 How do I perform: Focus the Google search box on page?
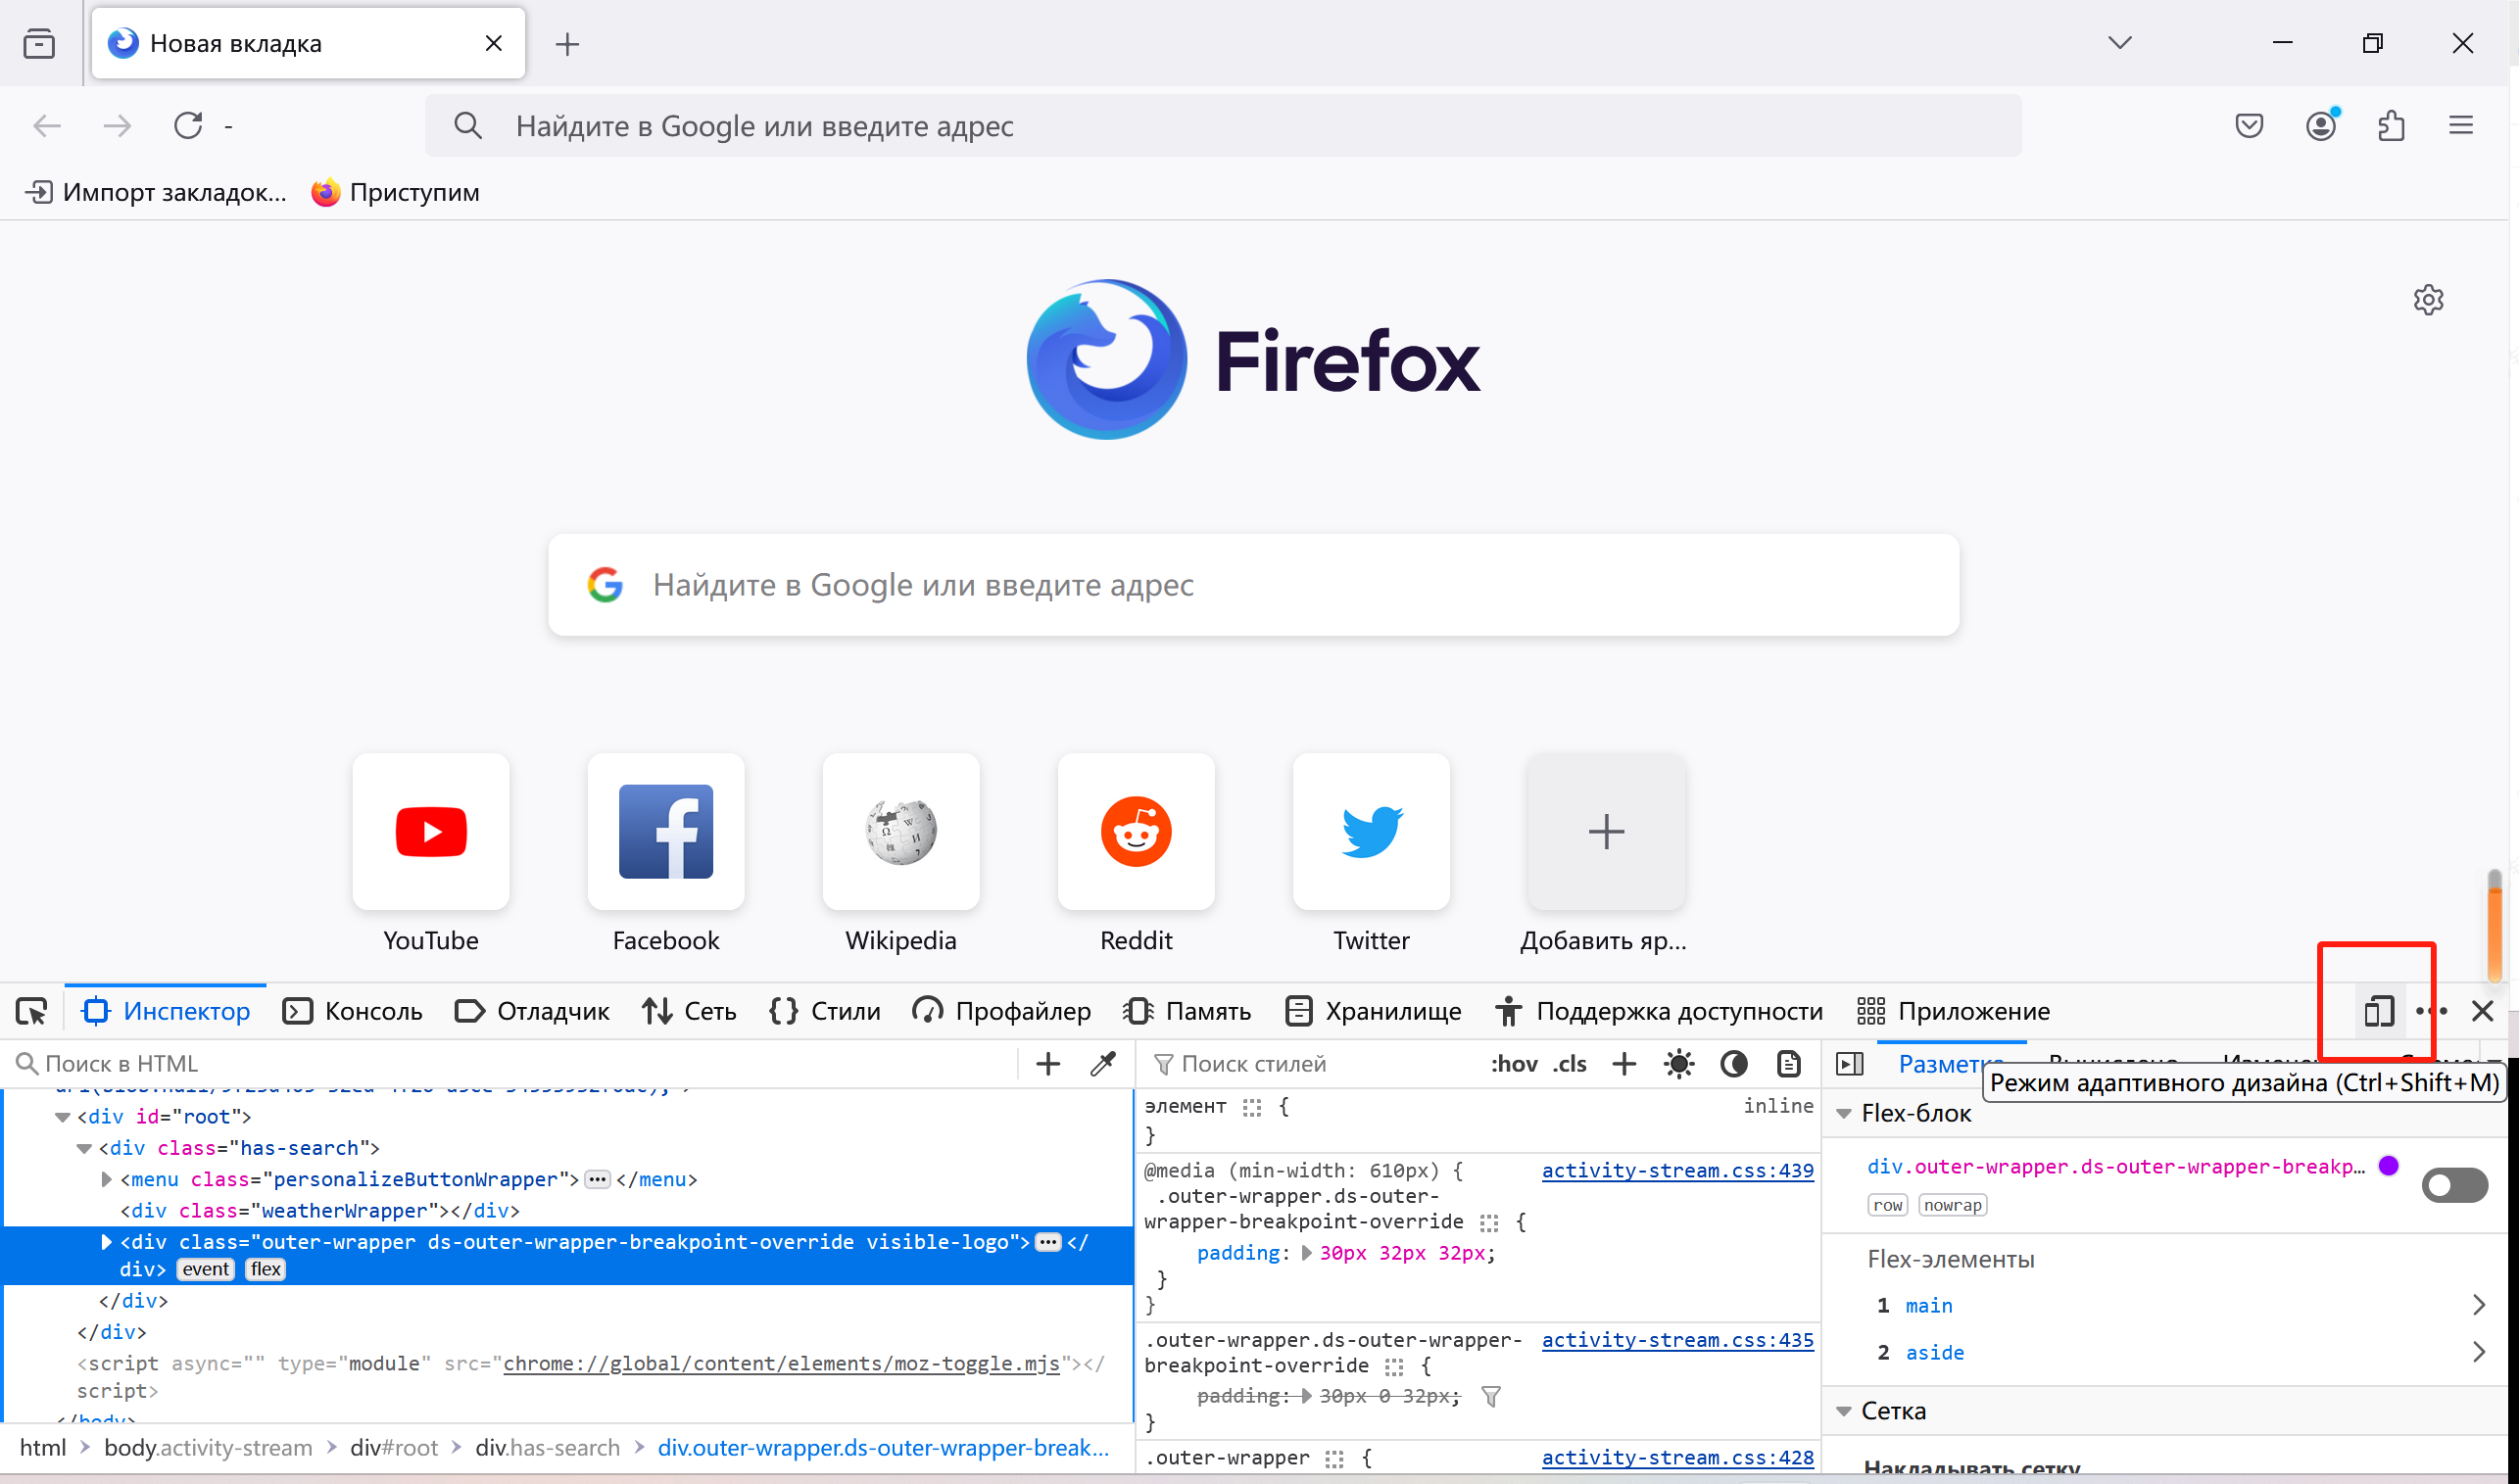tap(1253, 584)
